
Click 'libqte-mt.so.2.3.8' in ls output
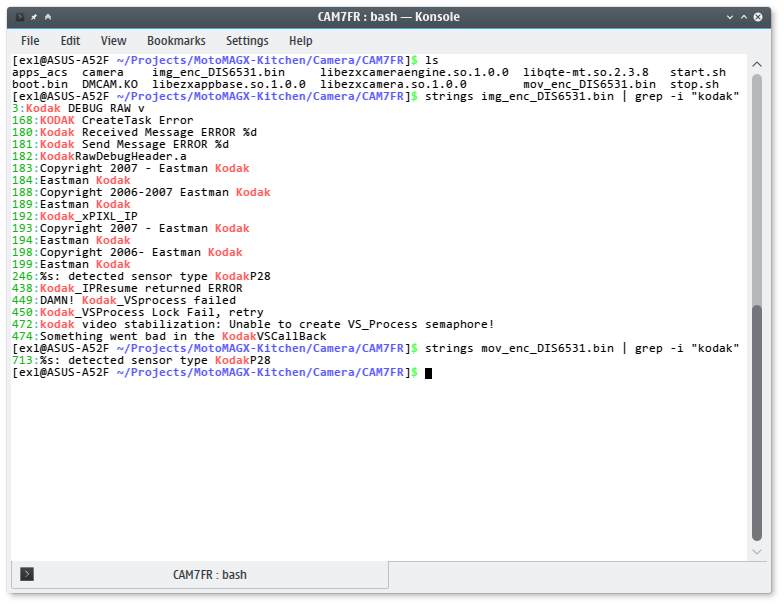click(x=586, y=72)
